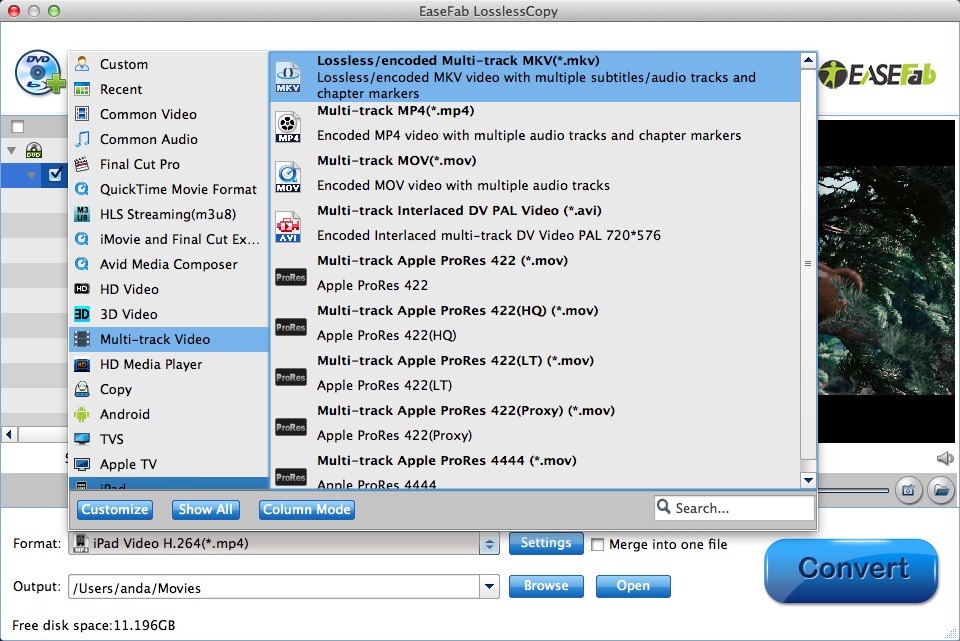960x641 pixels.
Task: Toggle the select-all checkbox in file list
Action: [18, 127]
